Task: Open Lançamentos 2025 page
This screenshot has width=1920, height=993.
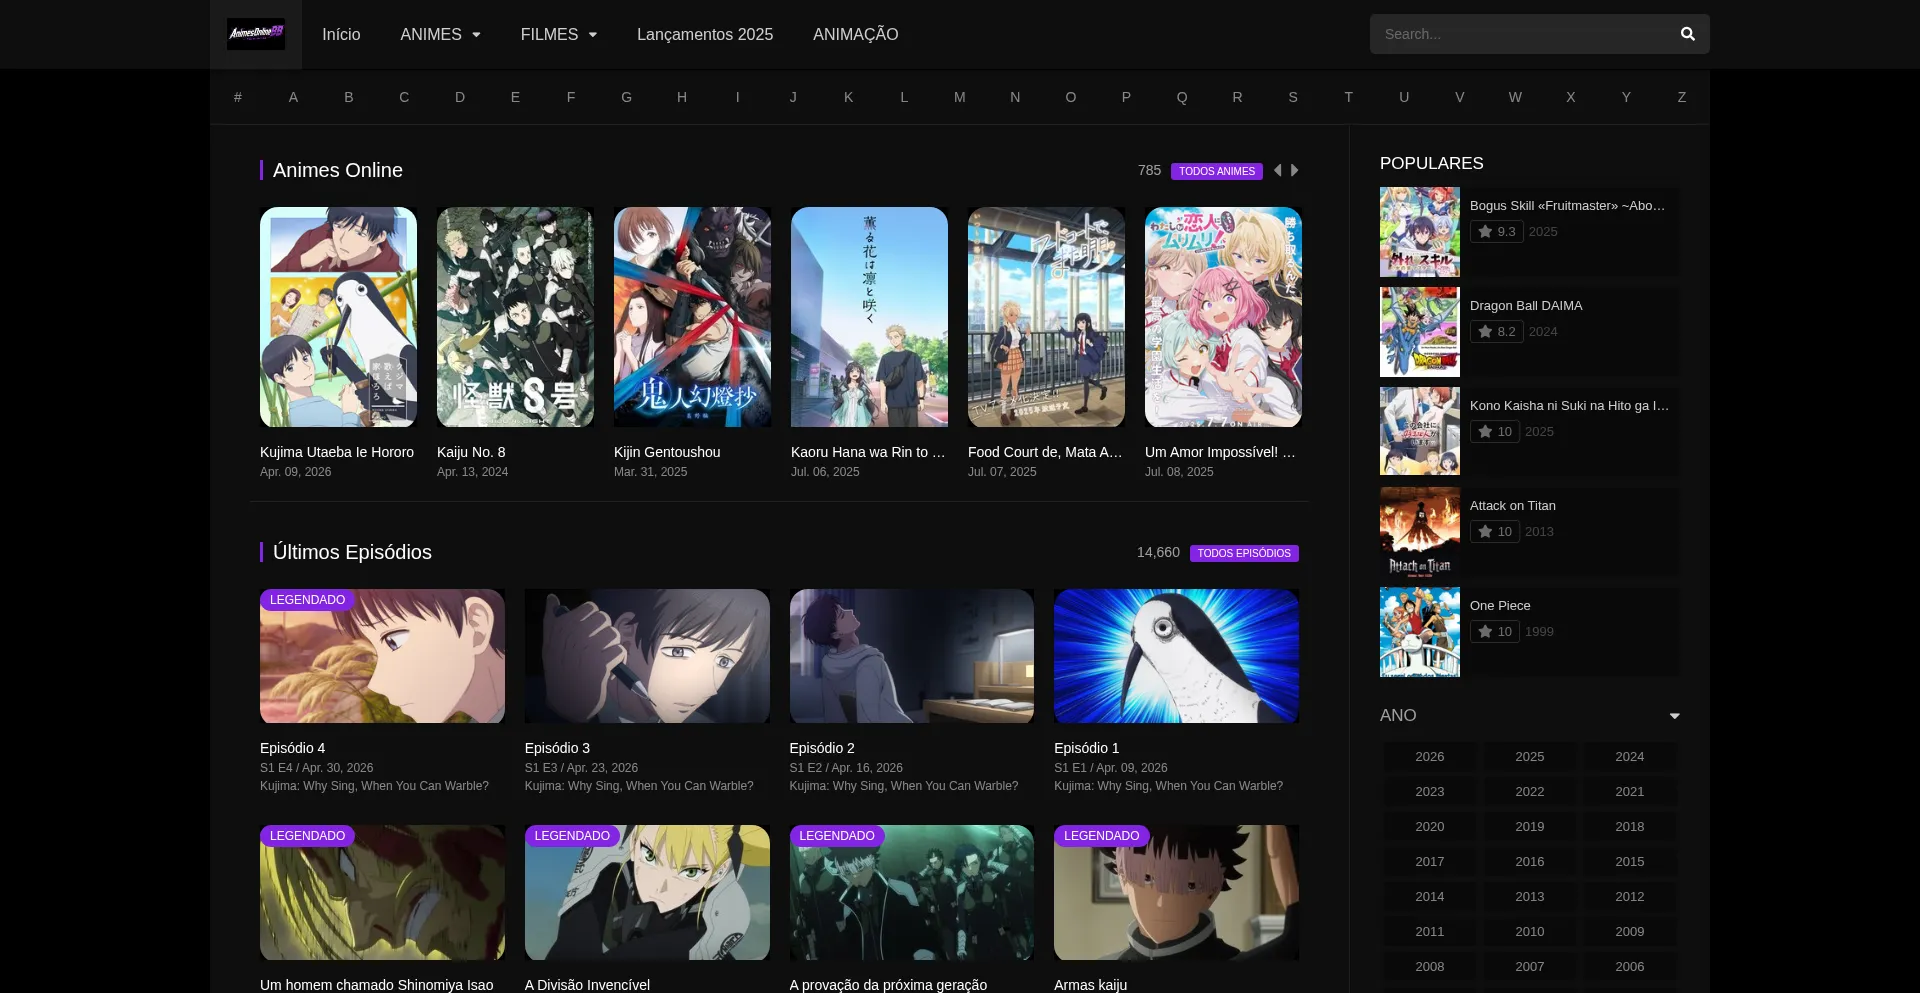Action: tap(705, 34)
